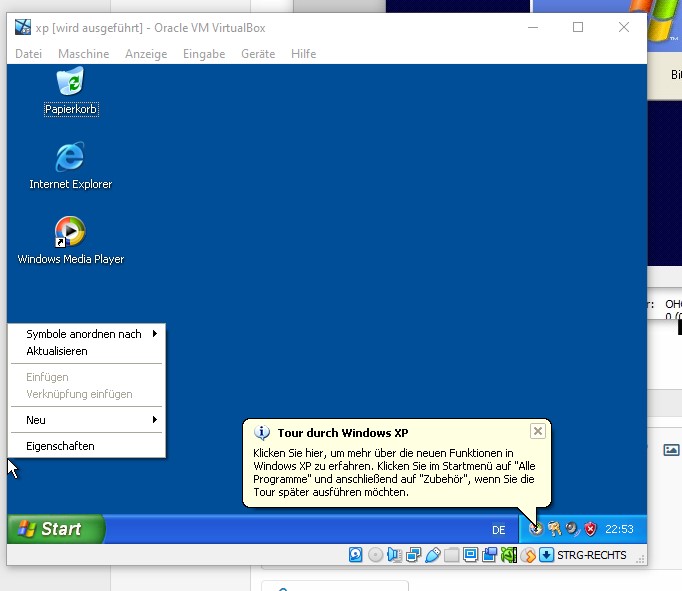682x591 pixels.
Task: Select the Papierkorb desktop icon
Action: [71, 92]
